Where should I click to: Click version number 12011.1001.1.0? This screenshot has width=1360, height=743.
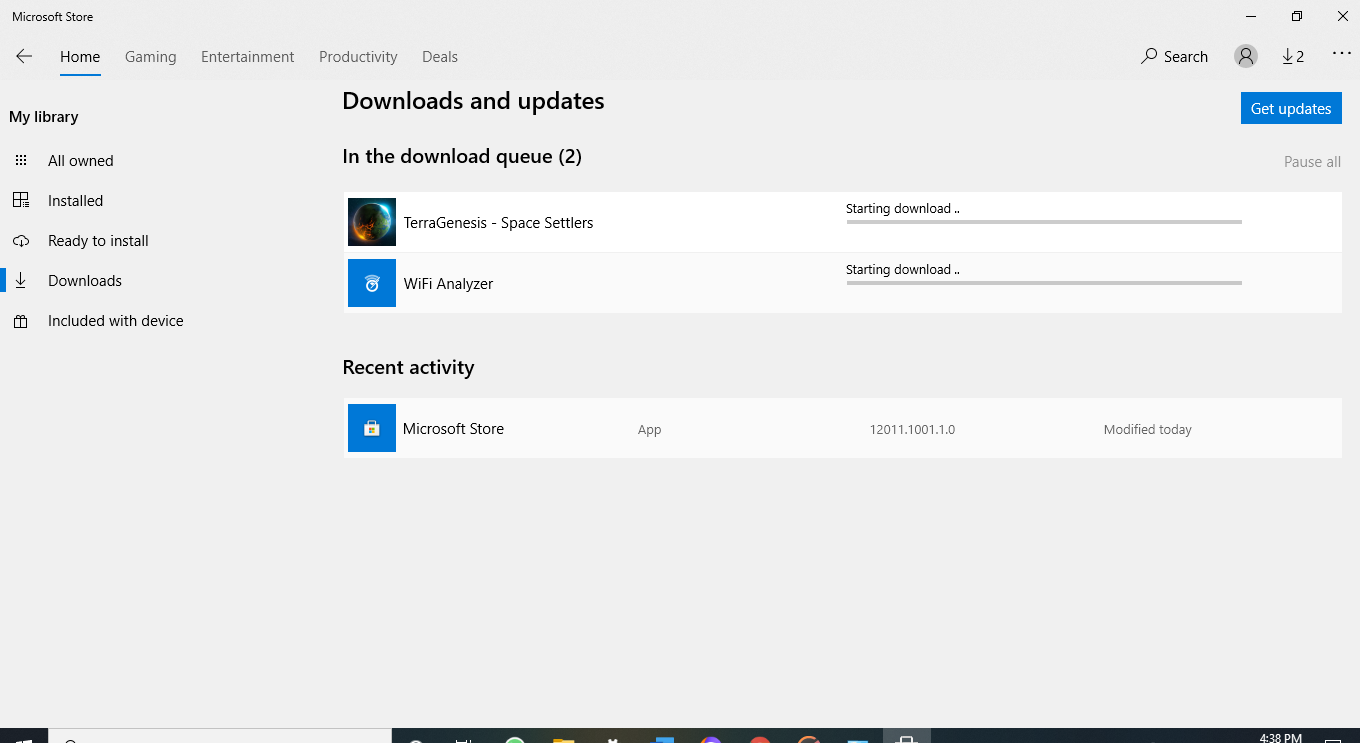(912, 430)
